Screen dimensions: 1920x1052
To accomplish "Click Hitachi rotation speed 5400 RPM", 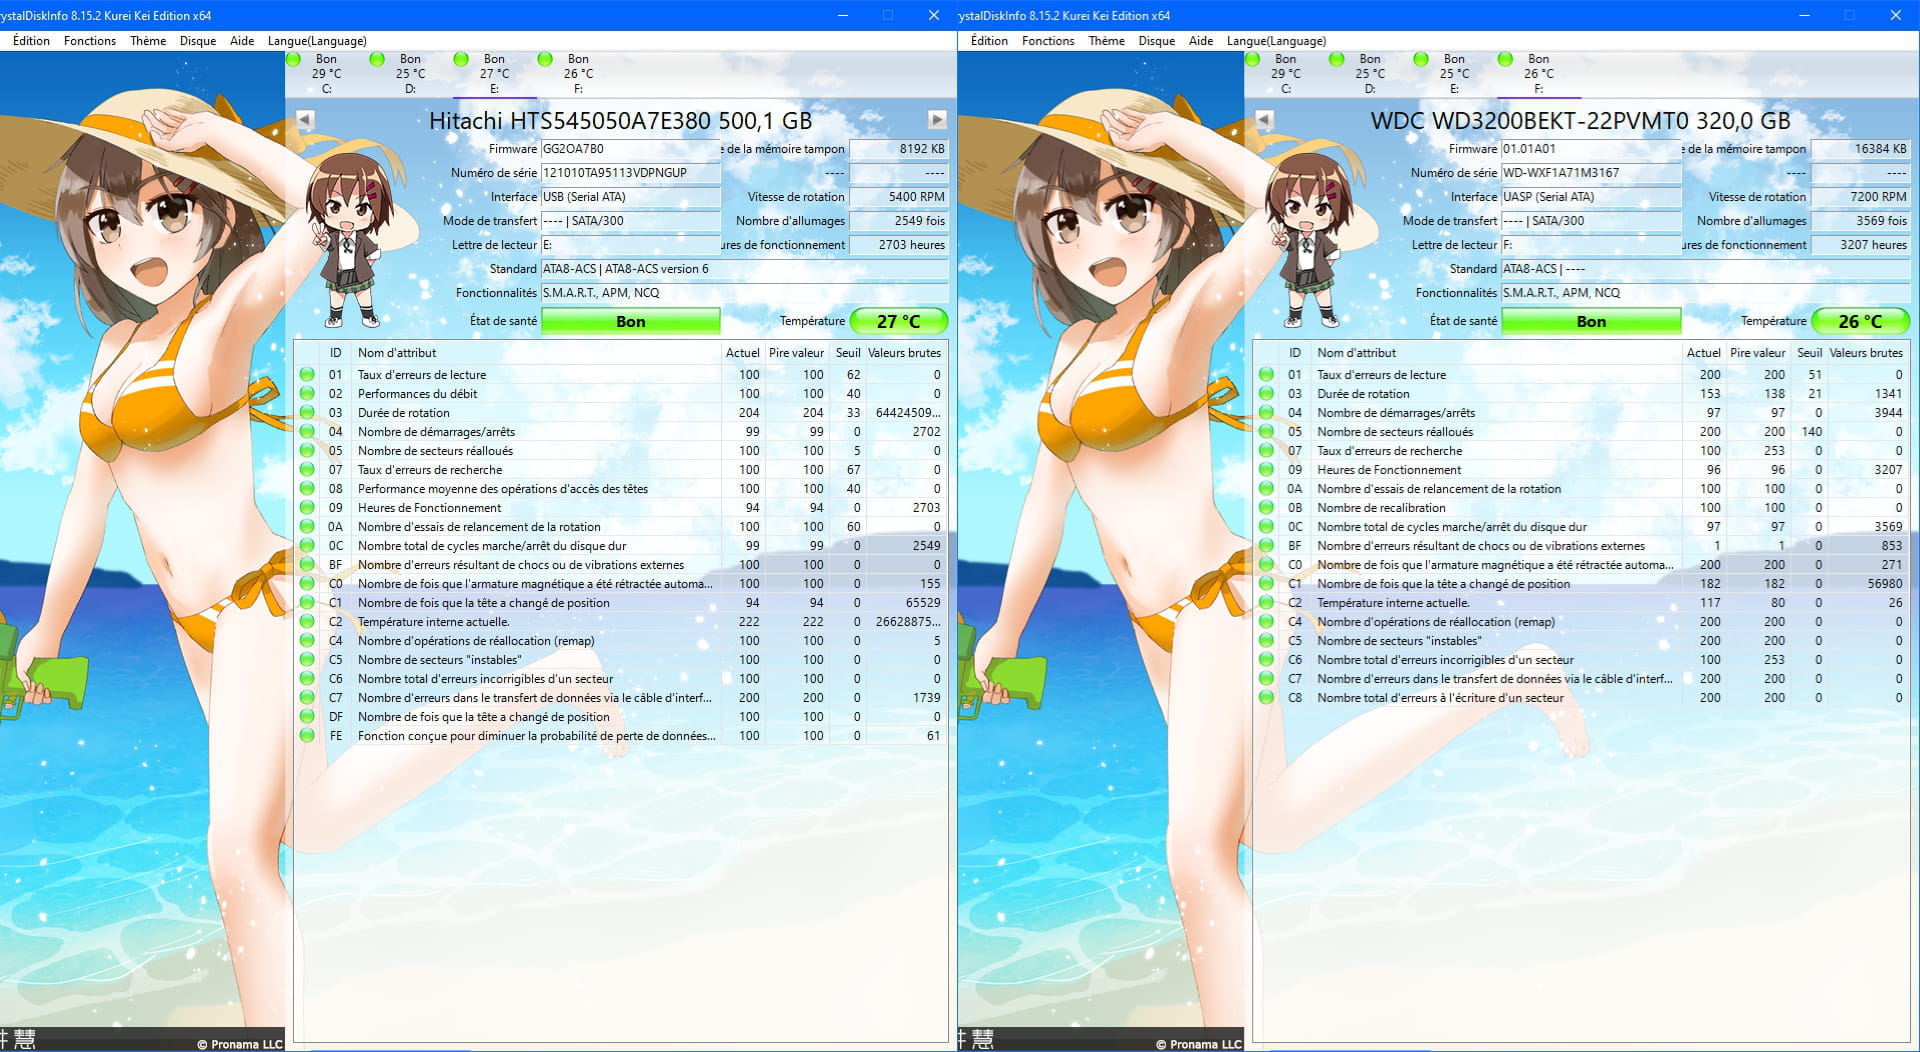I will 898,197.
